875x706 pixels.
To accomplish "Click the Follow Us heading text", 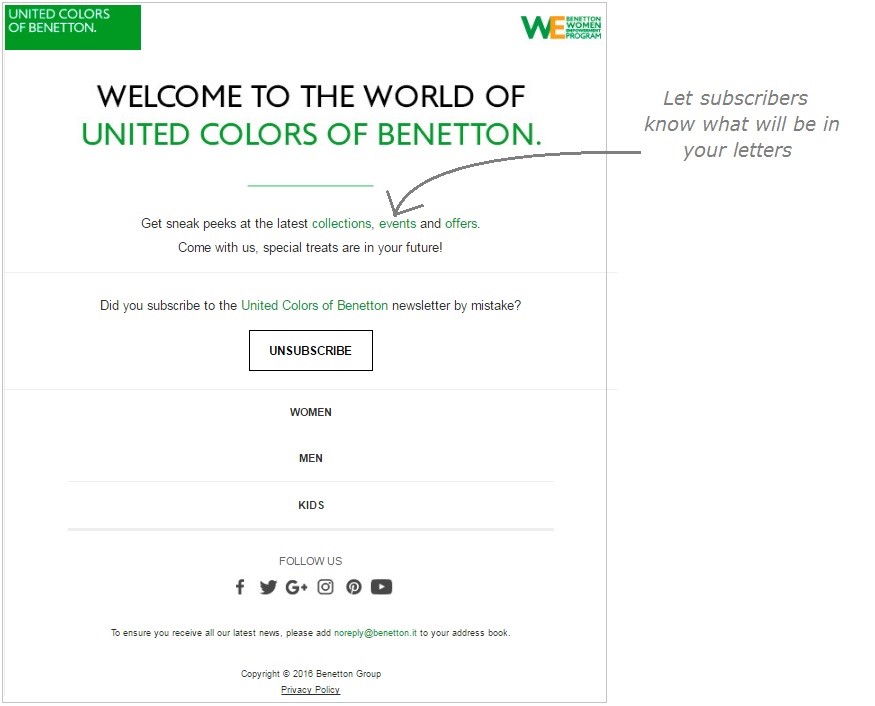I will click(x=310, y=561).
